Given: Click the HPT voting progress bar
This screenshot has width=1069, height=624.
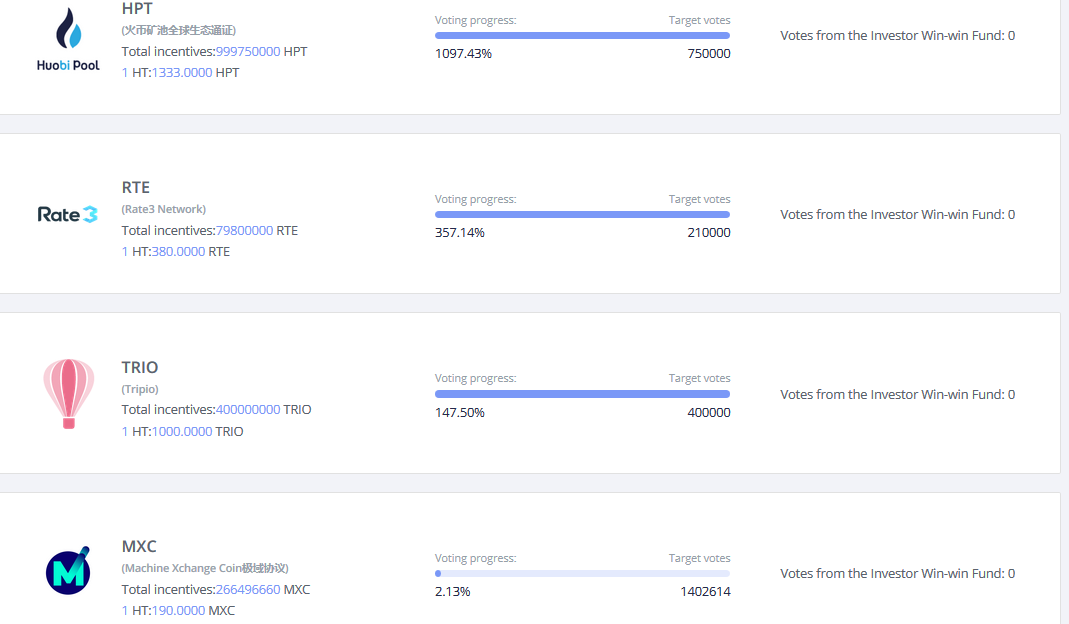Looking at the screenshot, I should coord(582,35).
